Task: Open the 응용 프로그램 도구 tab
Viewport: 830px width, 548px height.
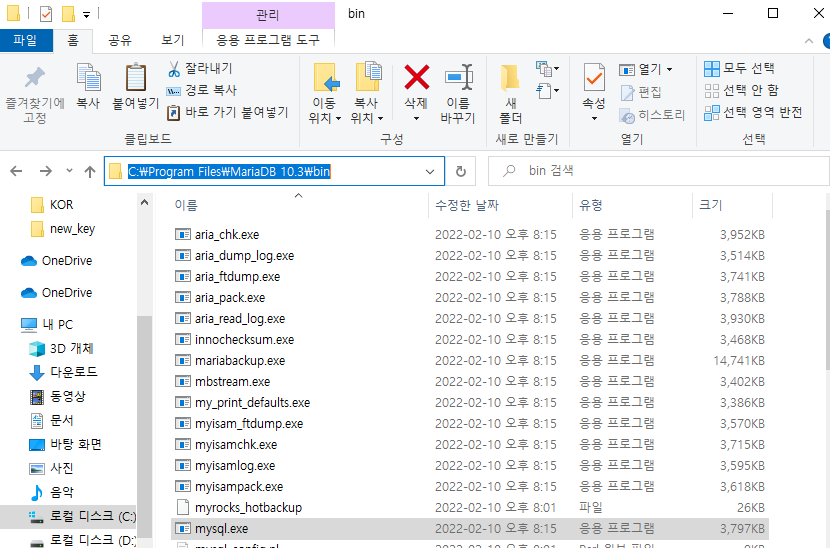Action: pyautogui.click(x=268, y=40)
